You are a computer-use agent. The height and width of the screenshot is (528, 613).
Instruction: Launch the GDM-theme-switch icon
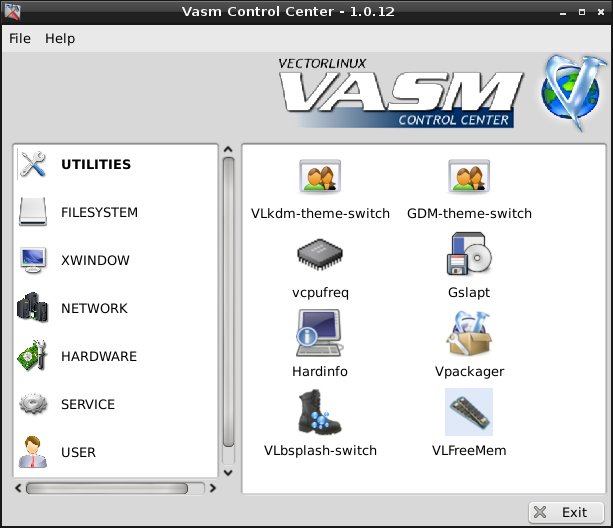[x=468, y=177]
